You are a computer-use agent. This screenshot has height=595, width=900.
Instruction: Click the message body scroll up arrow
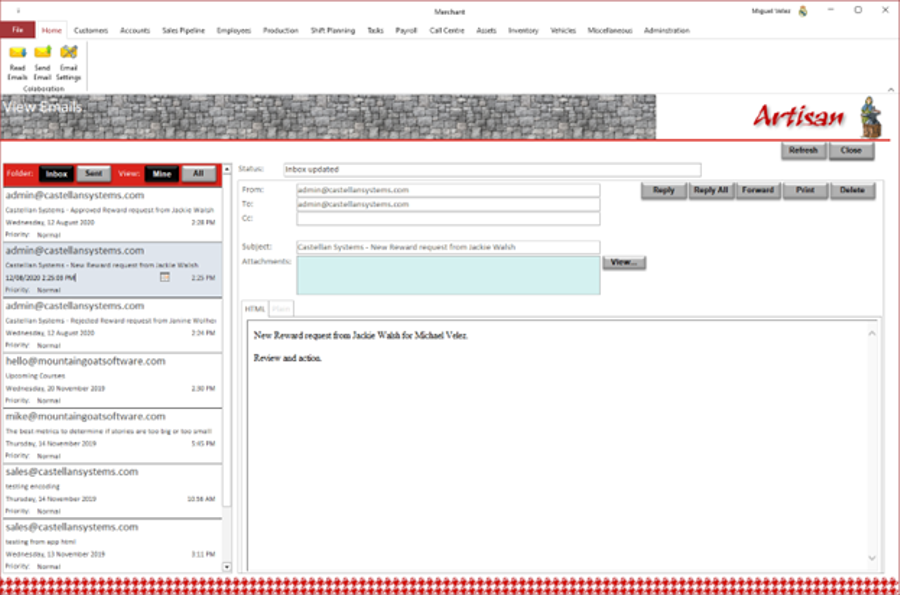point(872,333)
